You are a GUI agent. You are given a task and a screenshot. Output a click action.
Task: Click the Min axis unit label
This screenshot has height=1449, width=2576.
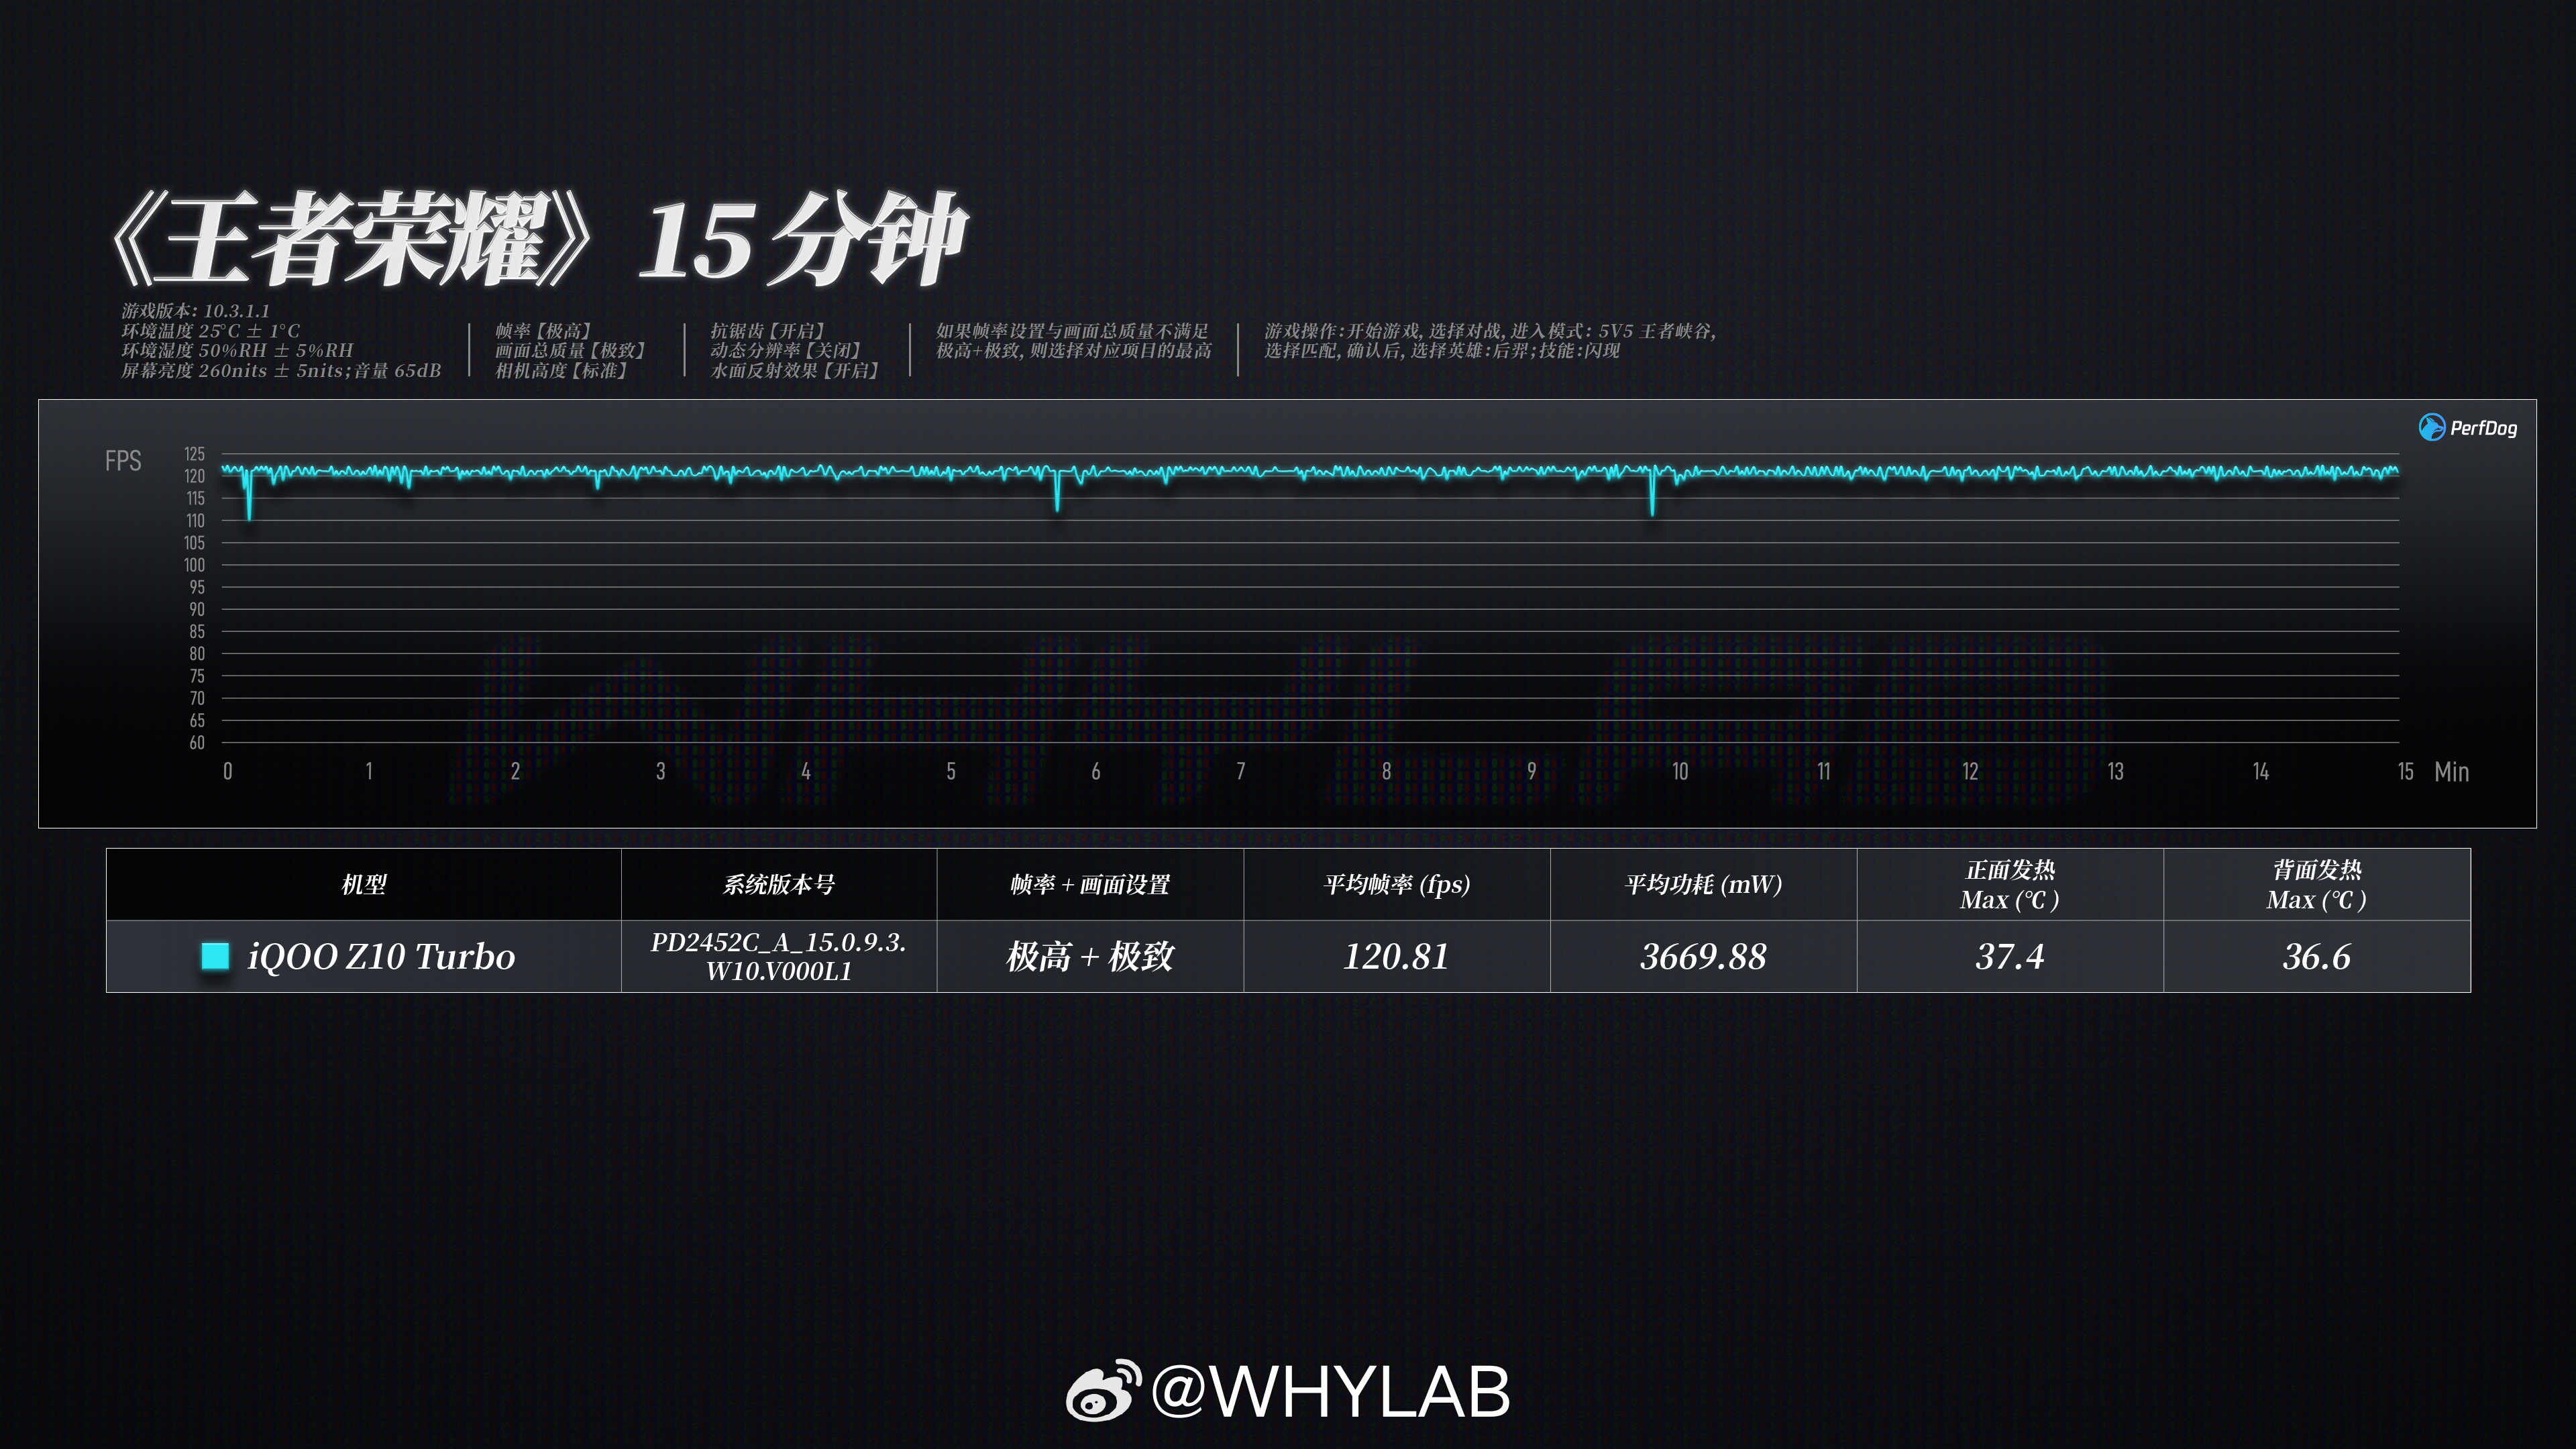click(2451, 772)
